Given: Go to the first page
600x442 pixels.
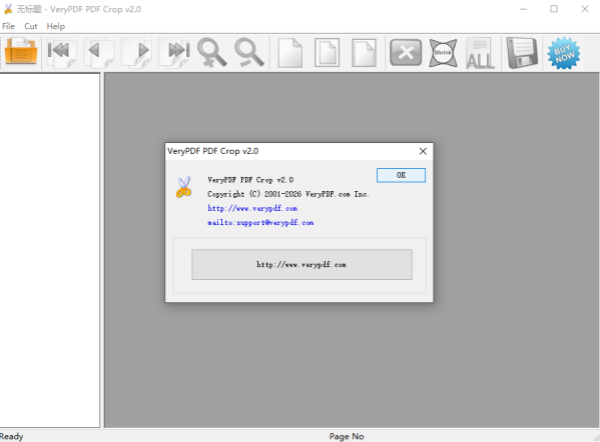Looking at the screenshot, I should tap(61, 52).
